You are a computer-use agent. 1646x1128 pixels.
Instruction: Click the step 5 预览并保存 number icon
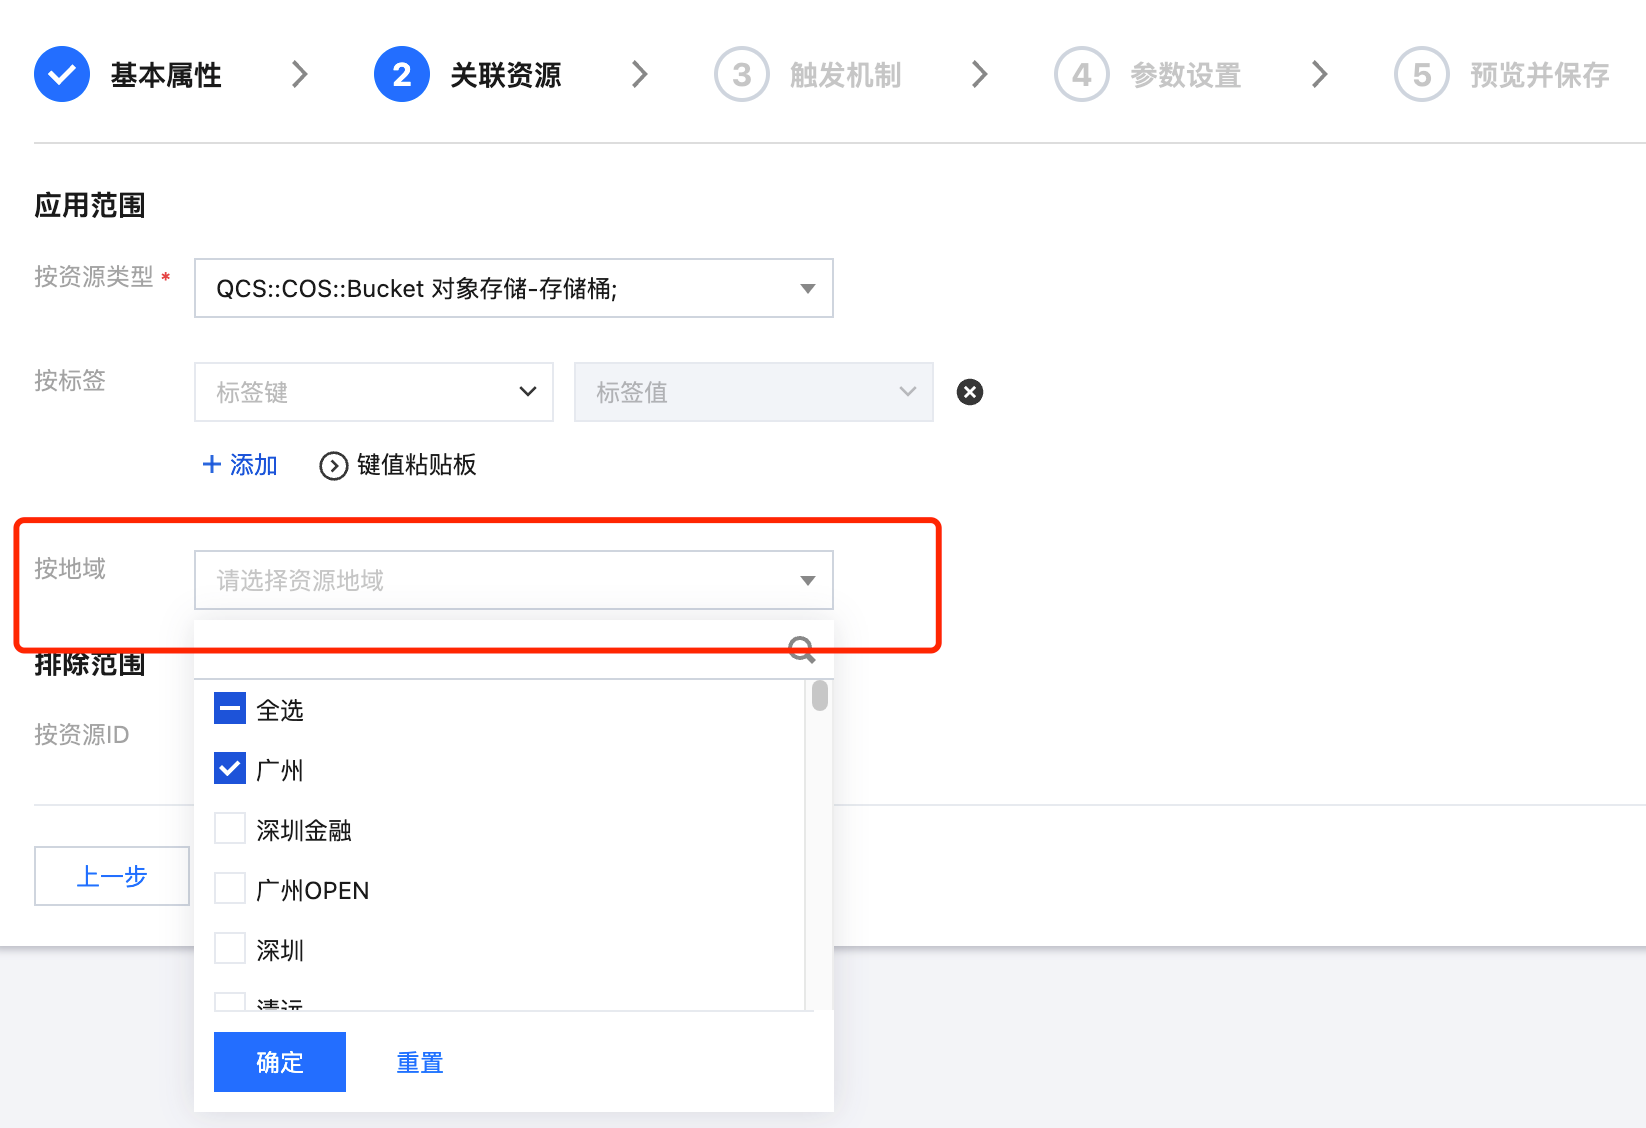tap(1421, 74)
